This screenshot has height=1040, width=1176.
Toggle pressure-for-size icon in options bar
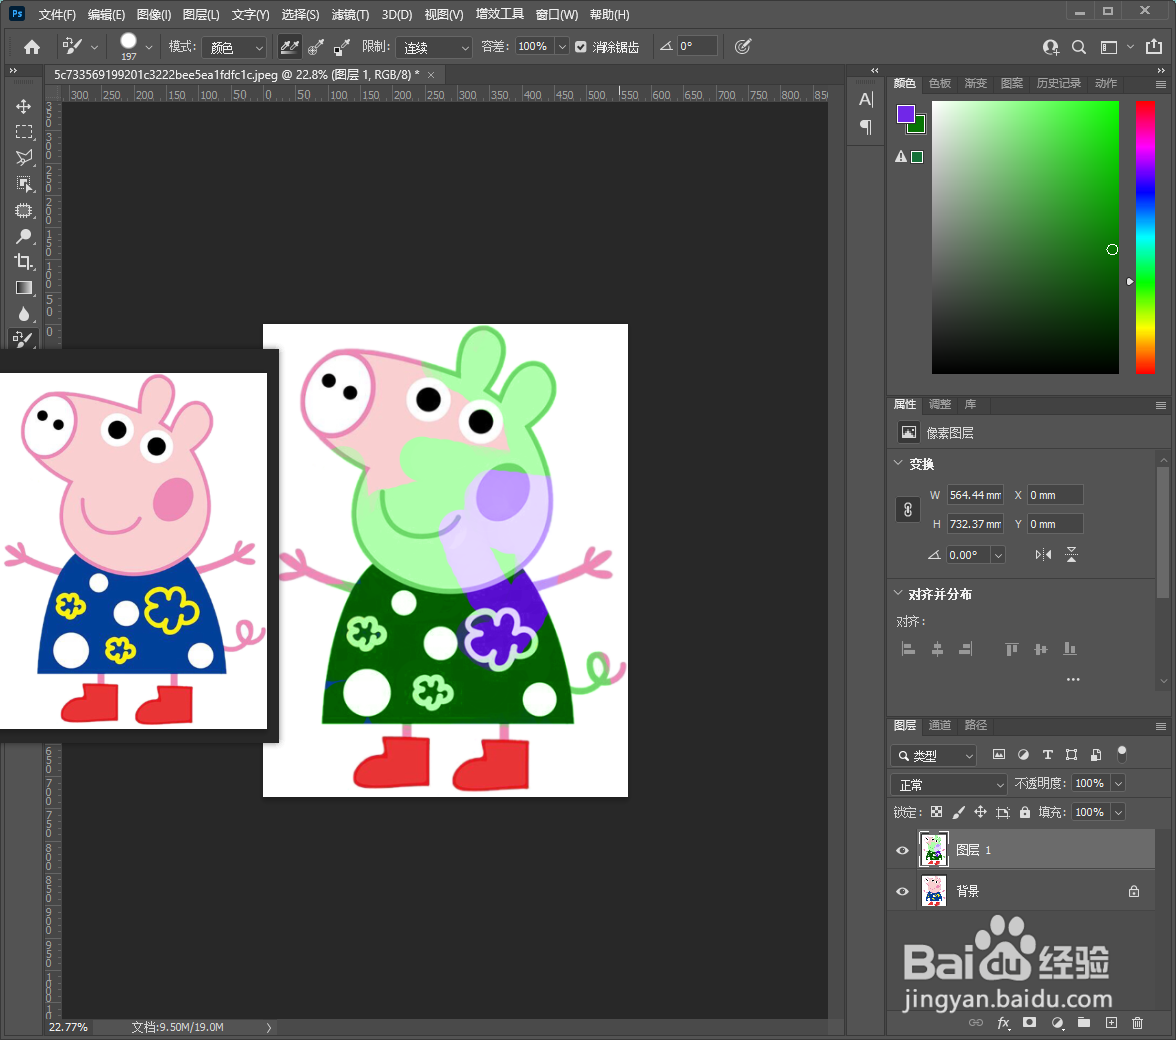click(x=742, y=46)
